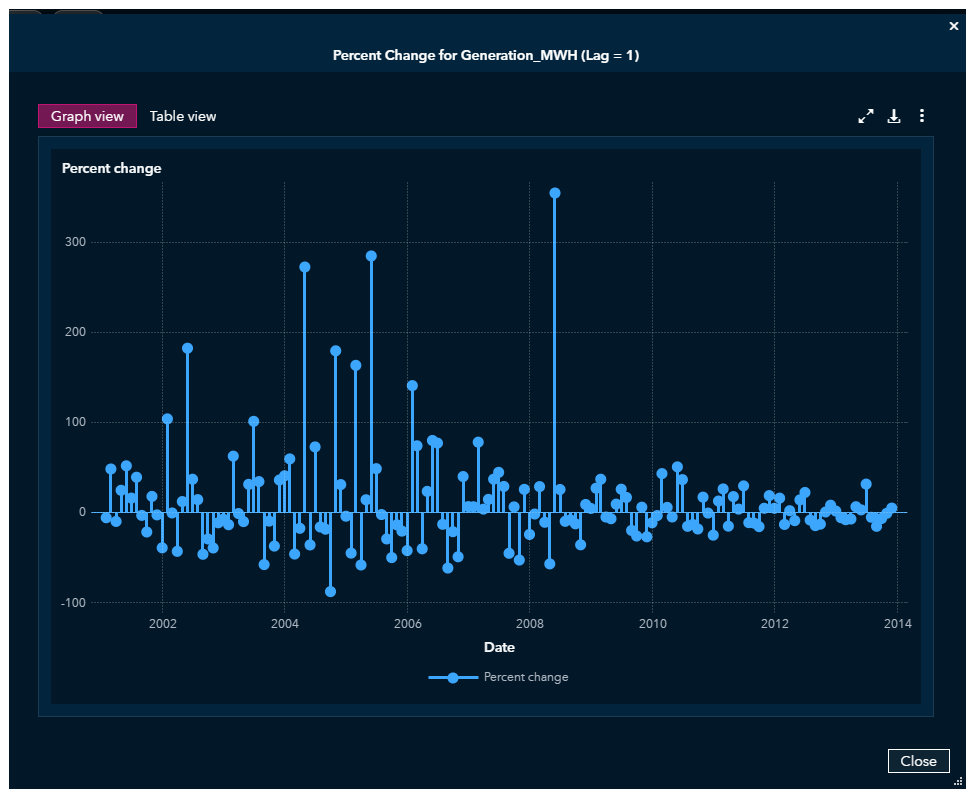Close the dialog with the X icon
Viewport: 975px width, 798px height.
click(953, 26)
